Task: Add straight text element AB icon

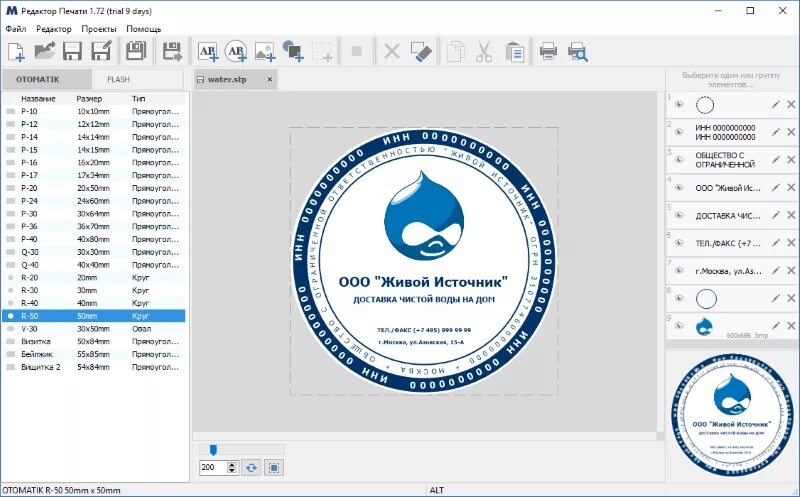Action: (208, 52)
